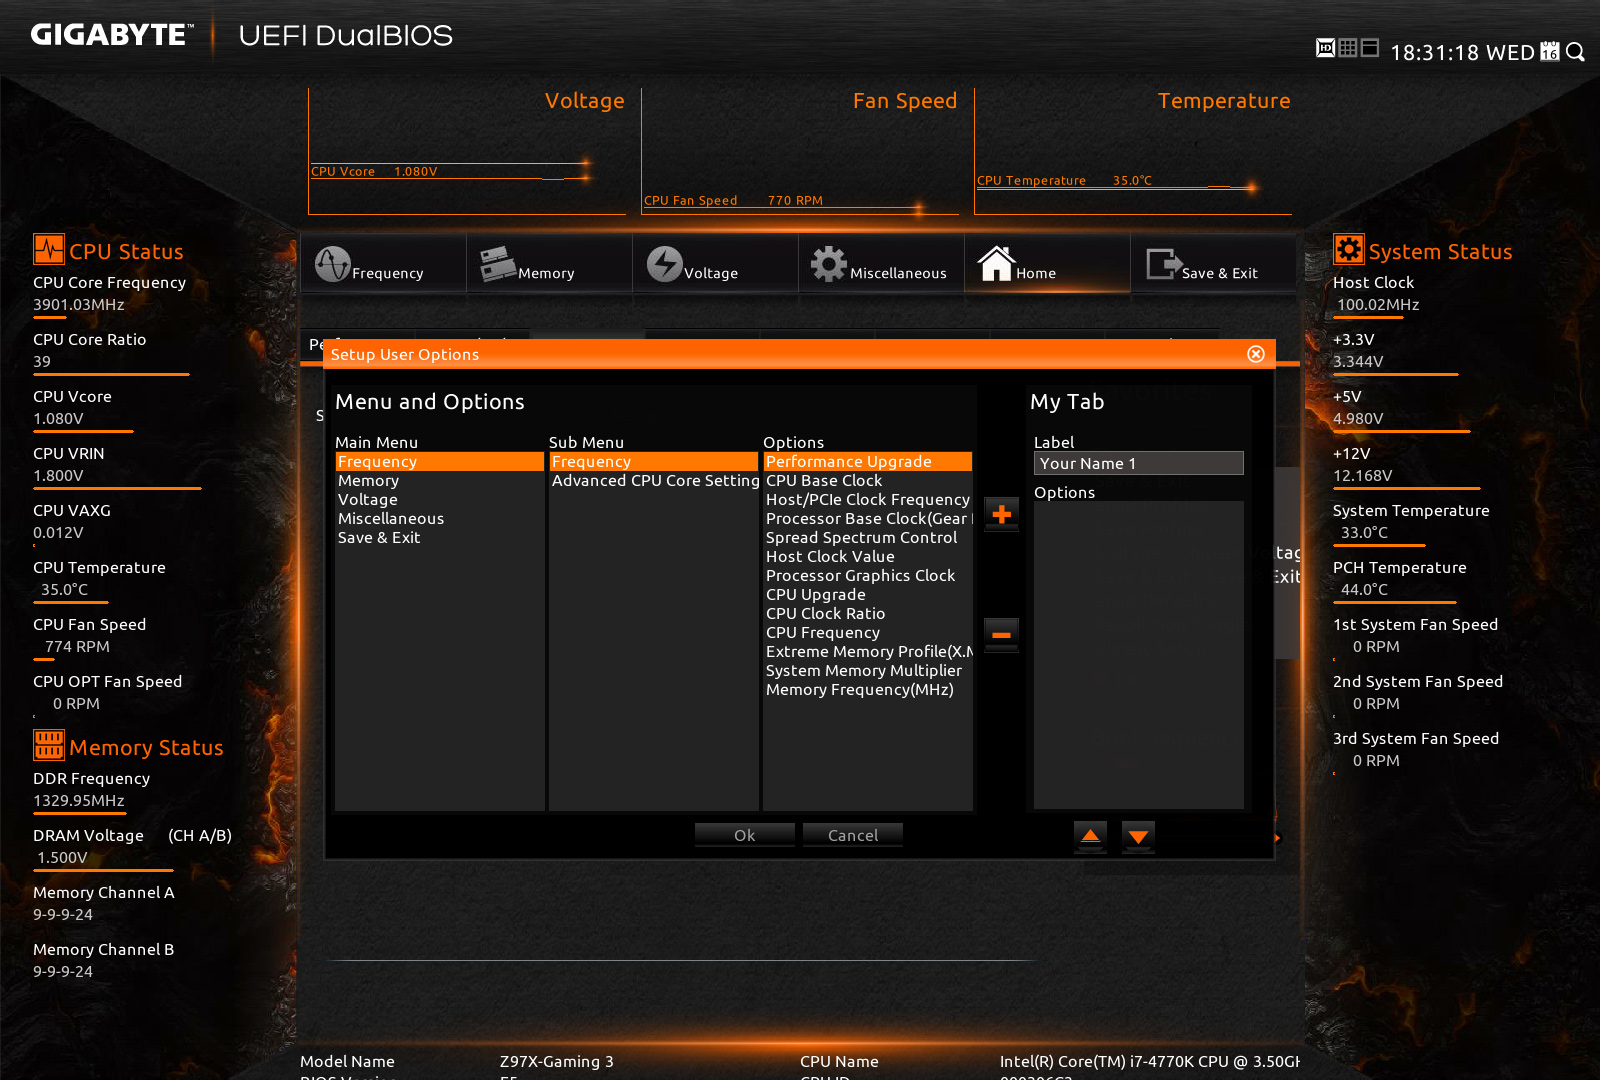The image size is (1600, 1080).
Task: Select CPU Frequency option
Action: pyautogui.click(x=868, y=633)
